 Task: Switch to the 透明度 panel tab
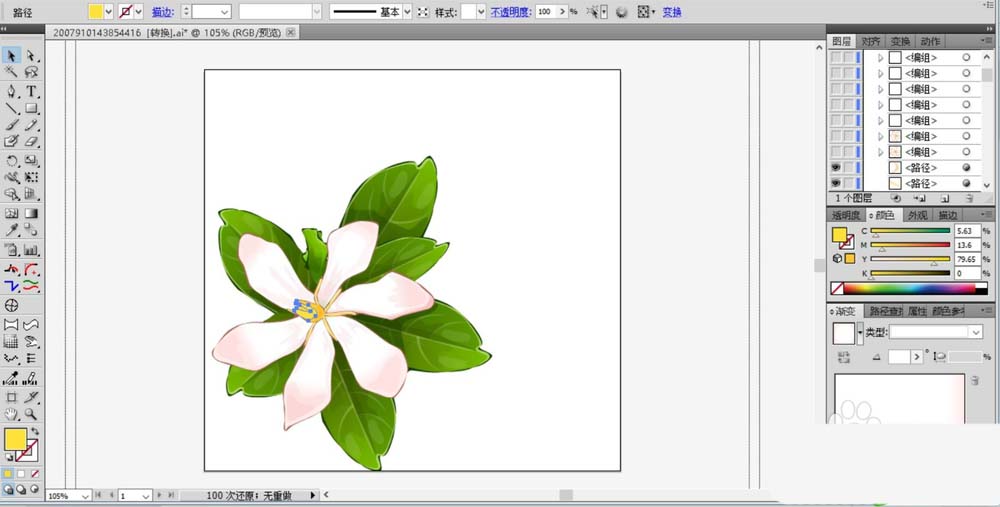[x=846, y=216]
